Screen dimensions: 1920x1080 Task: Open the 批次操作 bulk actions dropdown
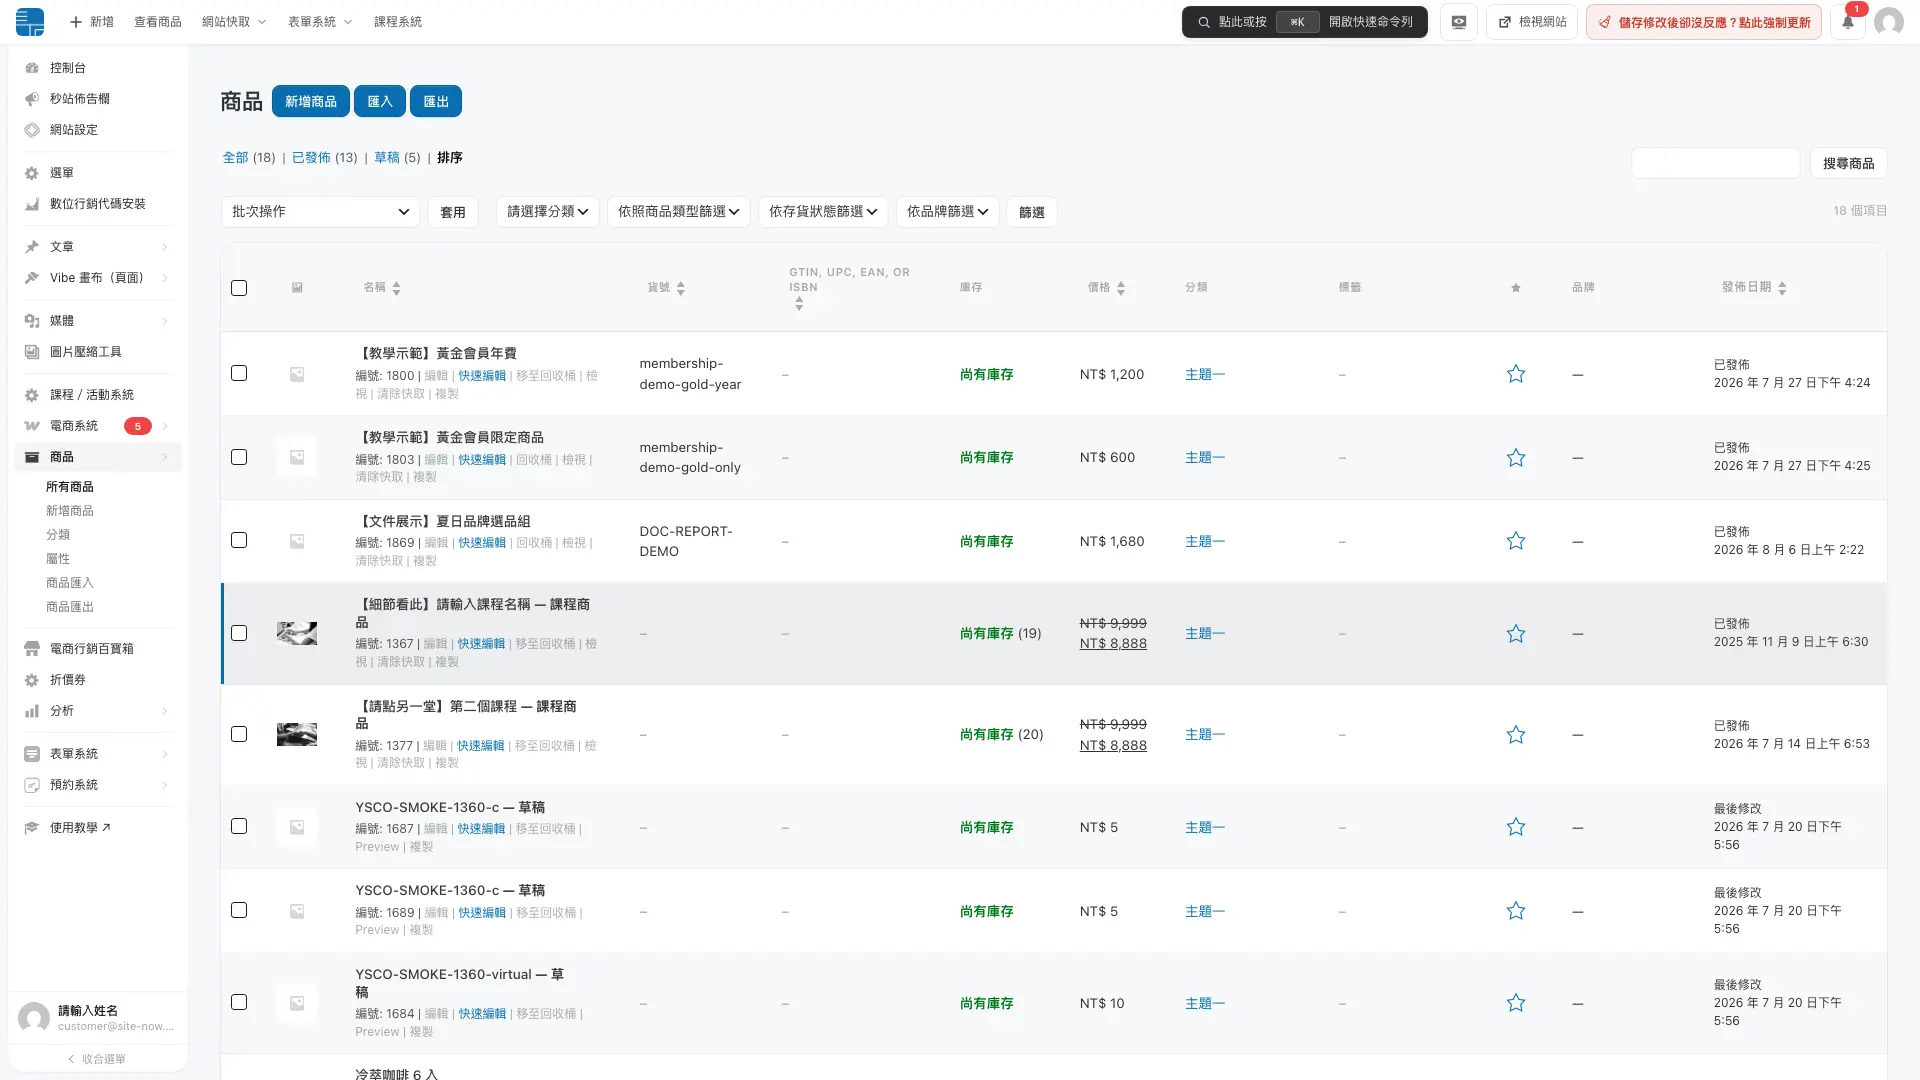[320, 212]
